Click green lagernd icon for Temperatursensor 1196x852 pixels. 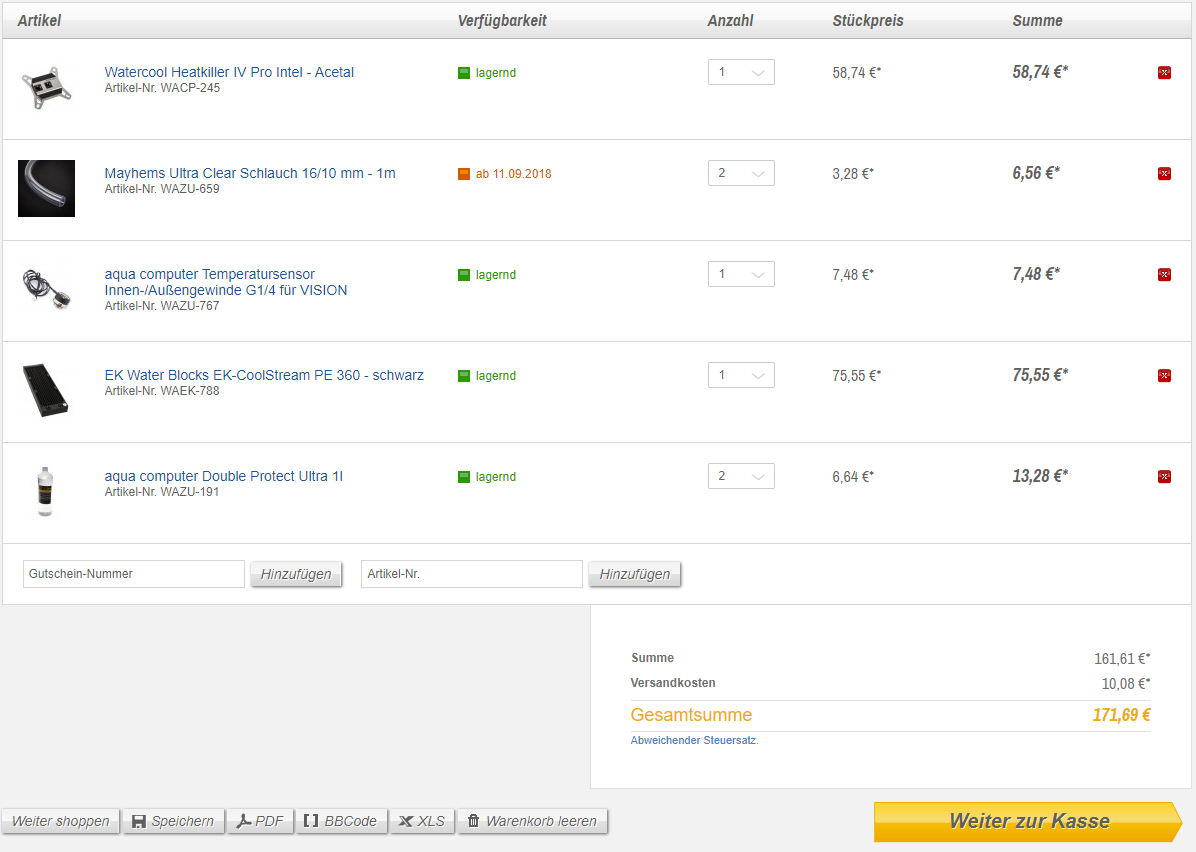point(464,275)
